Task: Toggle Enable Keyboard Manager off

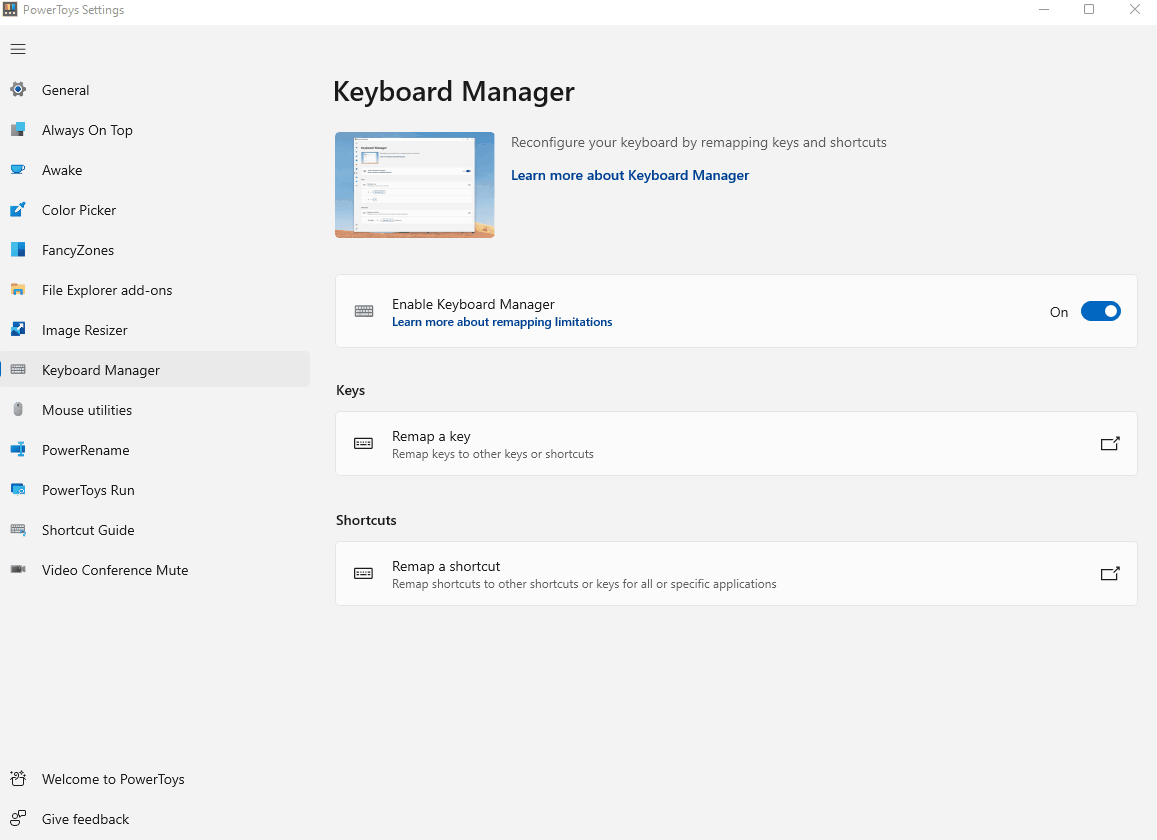Action: pyautogui.click(x=1100, y=311)
